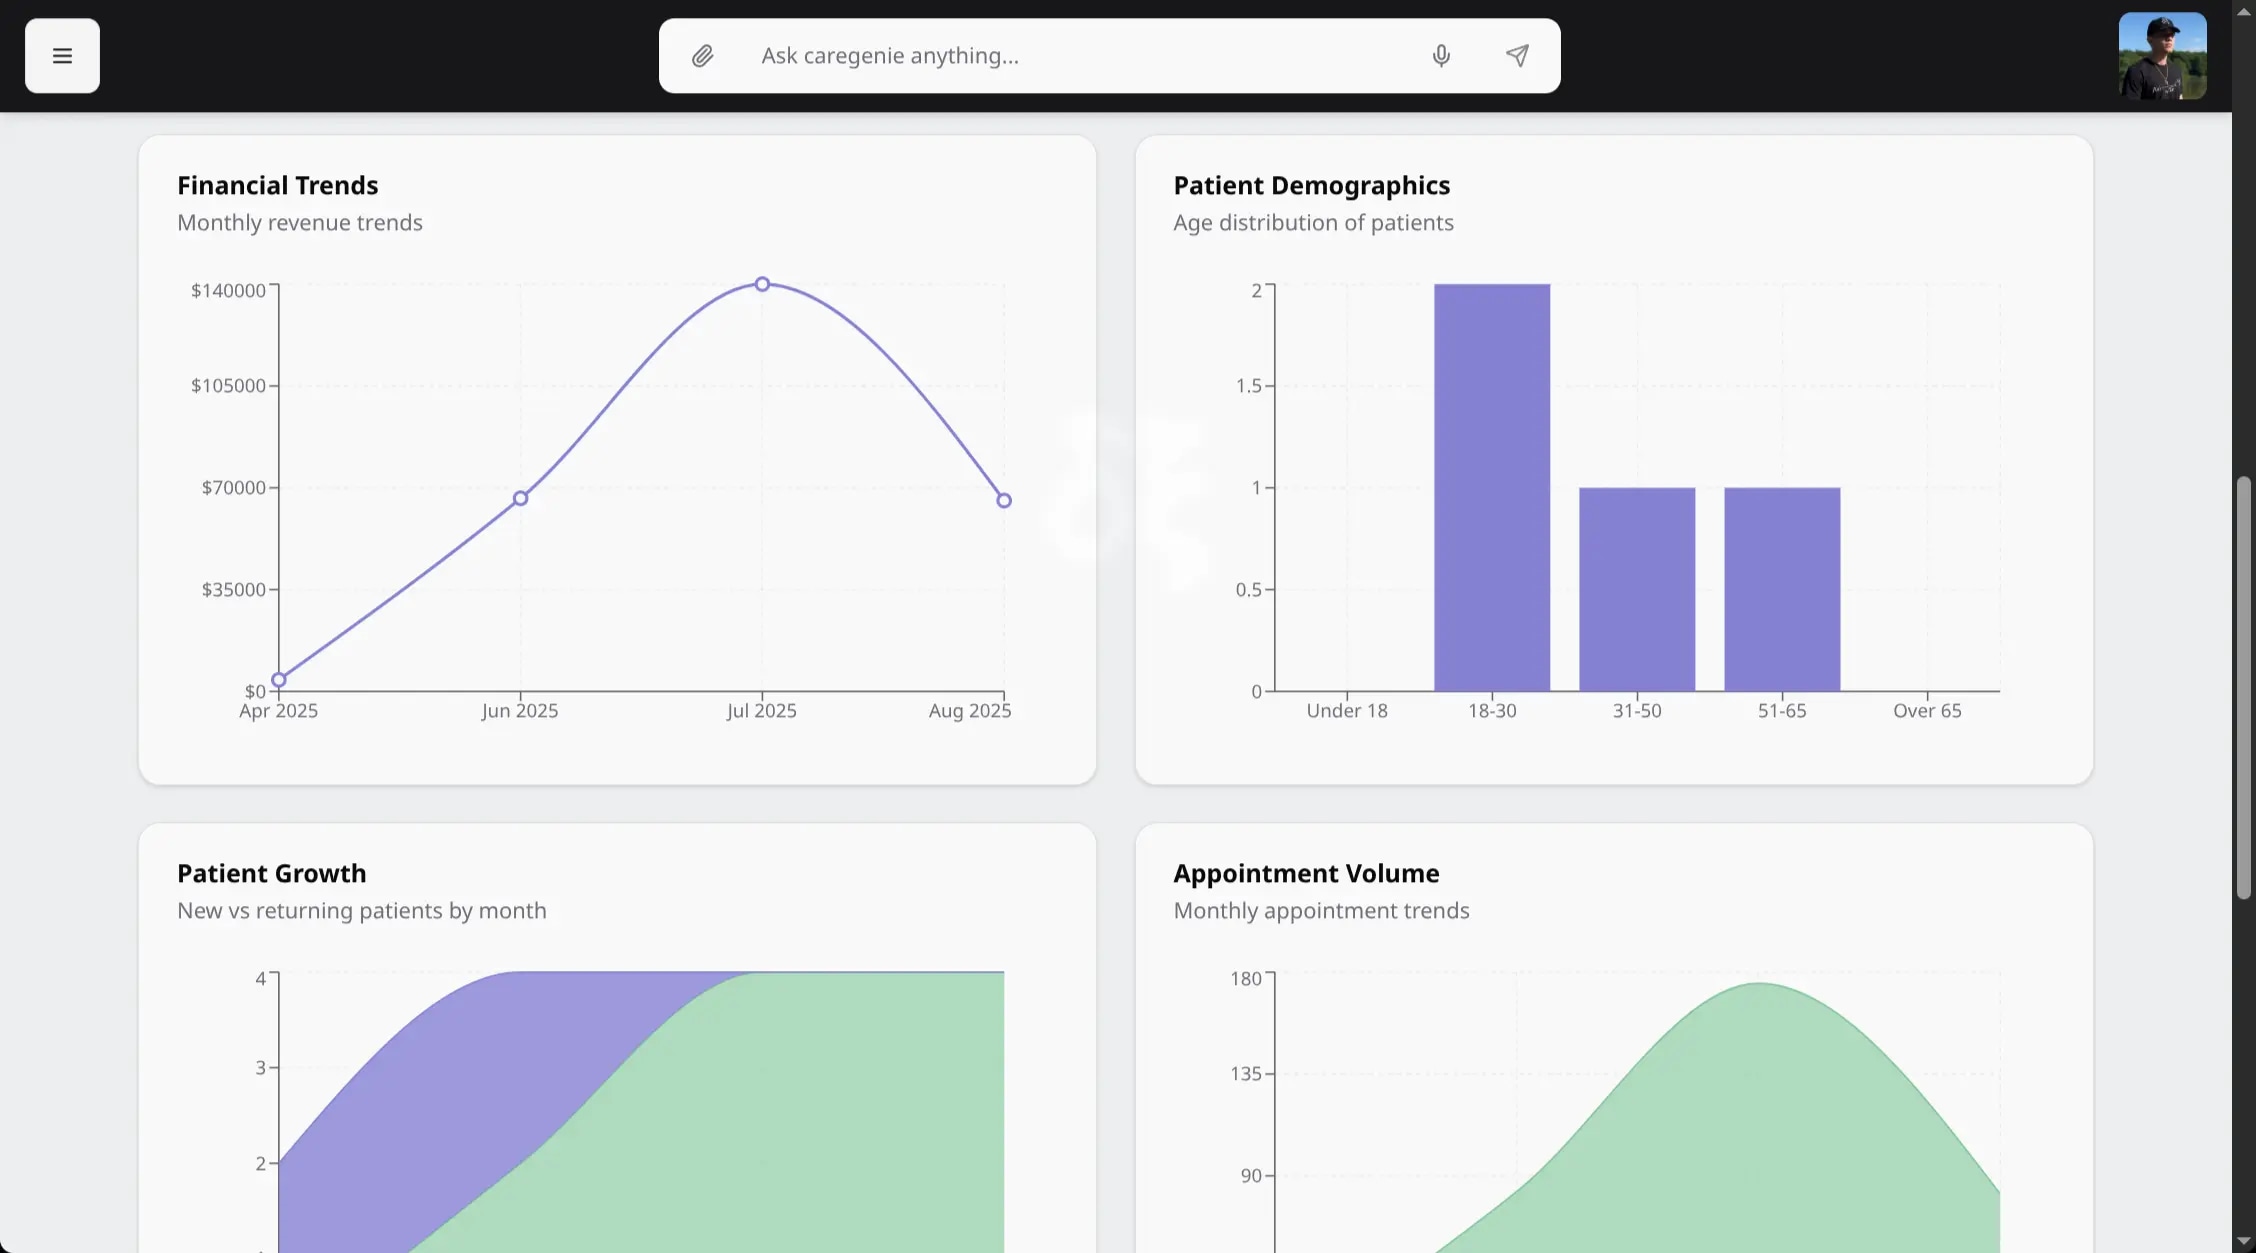Click the Patient Growth chart heading

[x=271, y=874]
